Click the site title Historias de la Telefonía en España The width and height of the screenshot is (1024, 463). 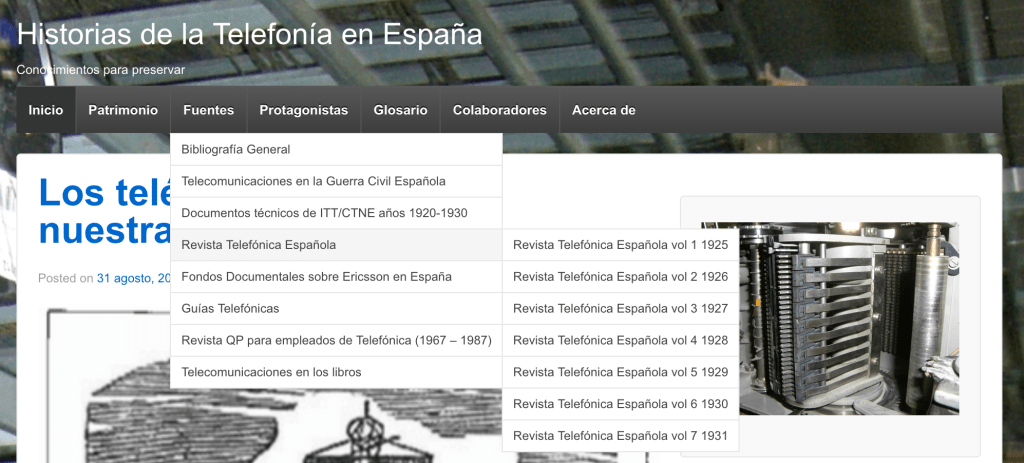[x=249, y=34]
